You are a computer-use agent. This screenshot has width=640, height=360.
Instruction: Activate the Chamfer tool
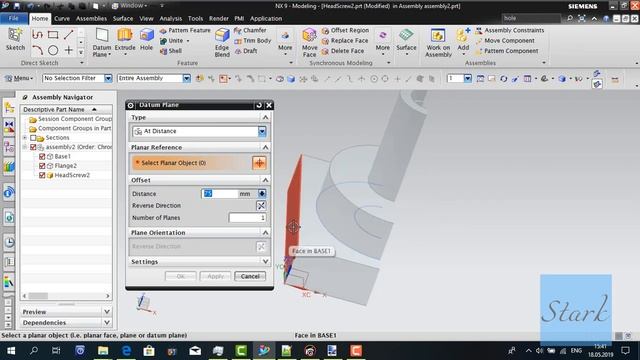[x=250, y=30]
